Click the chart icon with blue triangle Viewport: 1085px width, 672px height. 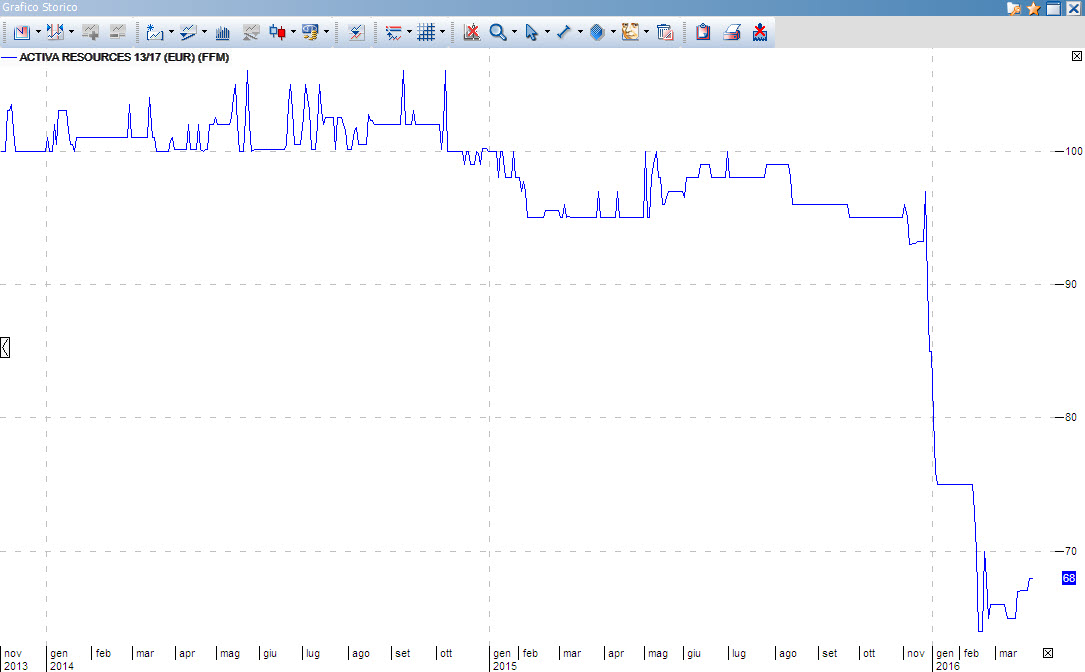pos(188,33)
